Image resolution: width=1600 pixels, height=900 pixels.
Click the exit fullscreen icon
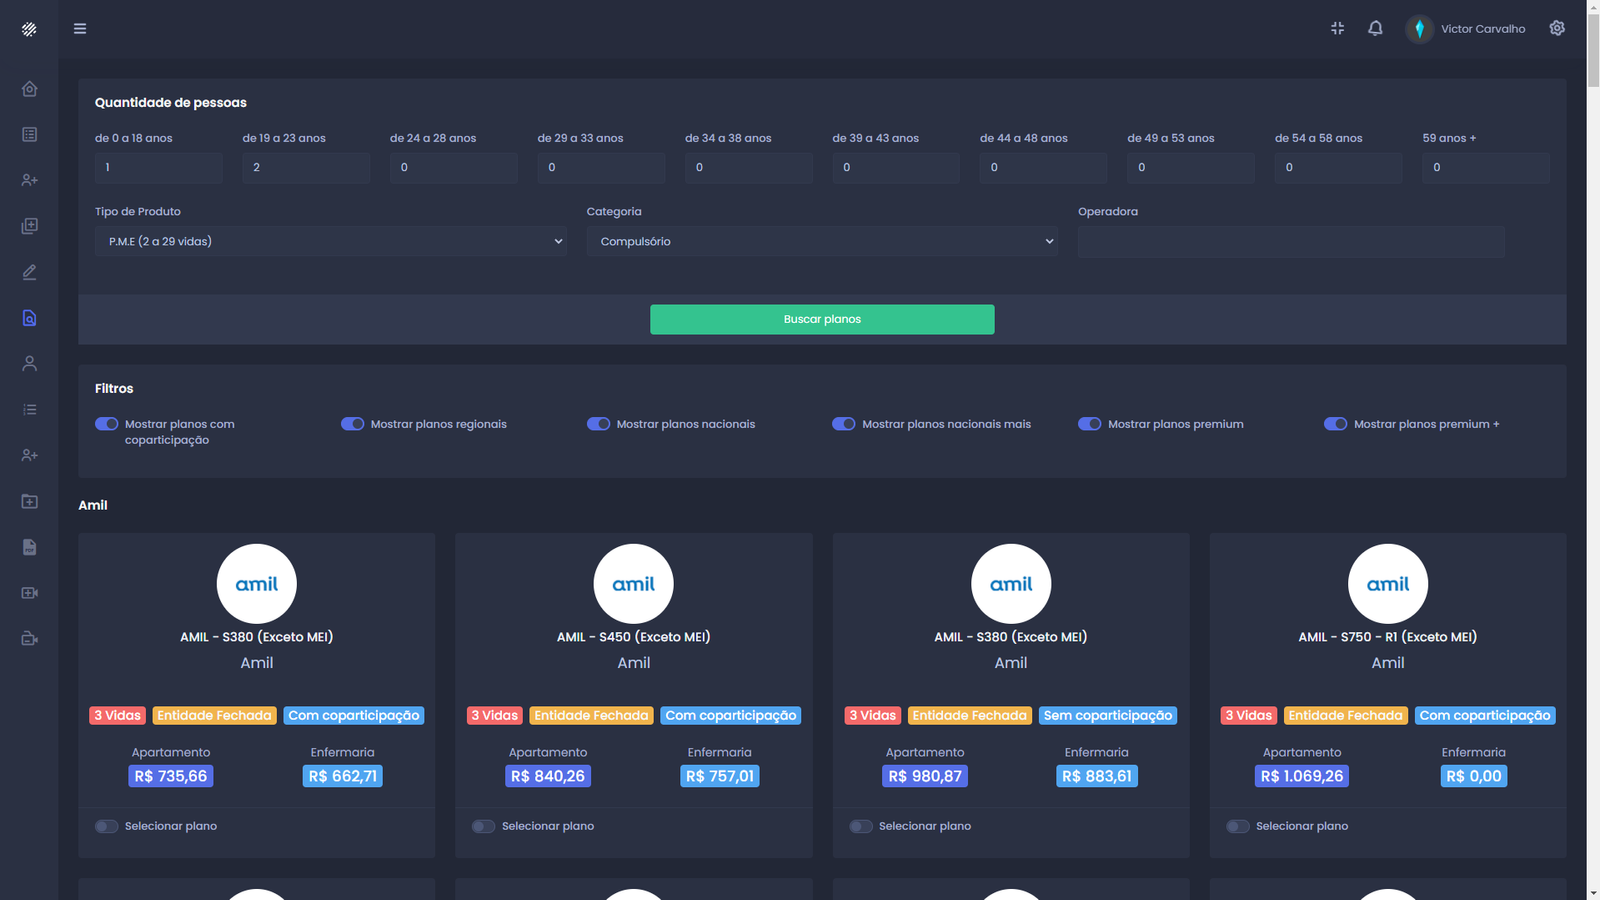[x=1337, y=28]
